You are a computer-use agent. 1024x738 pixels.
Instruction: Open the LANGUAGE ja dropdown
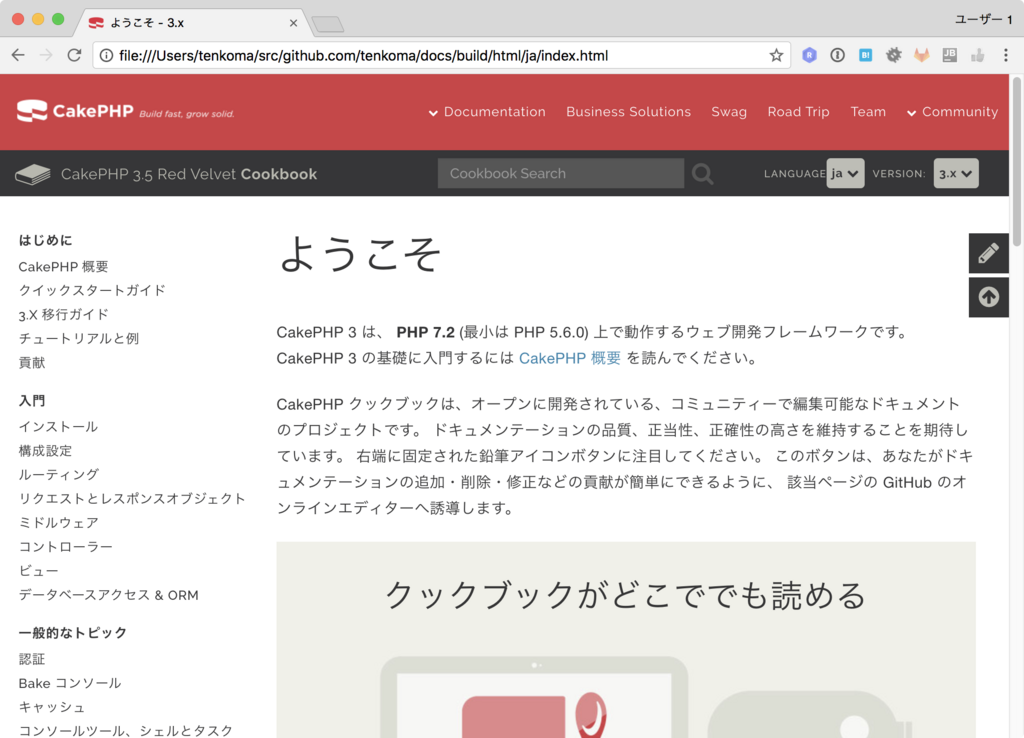tap(845, 174)
